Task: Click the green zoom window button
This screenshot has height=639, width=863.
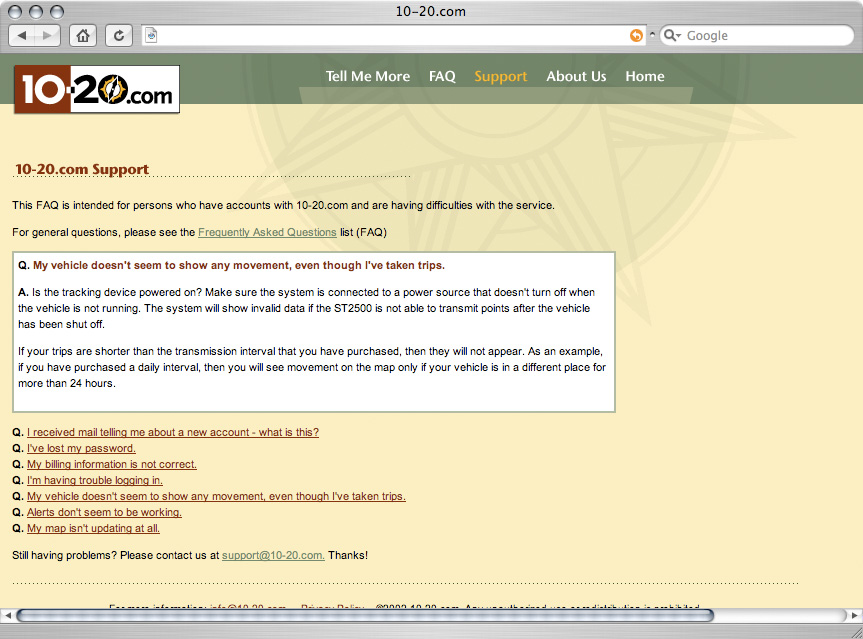Action: tap(57, 12)
